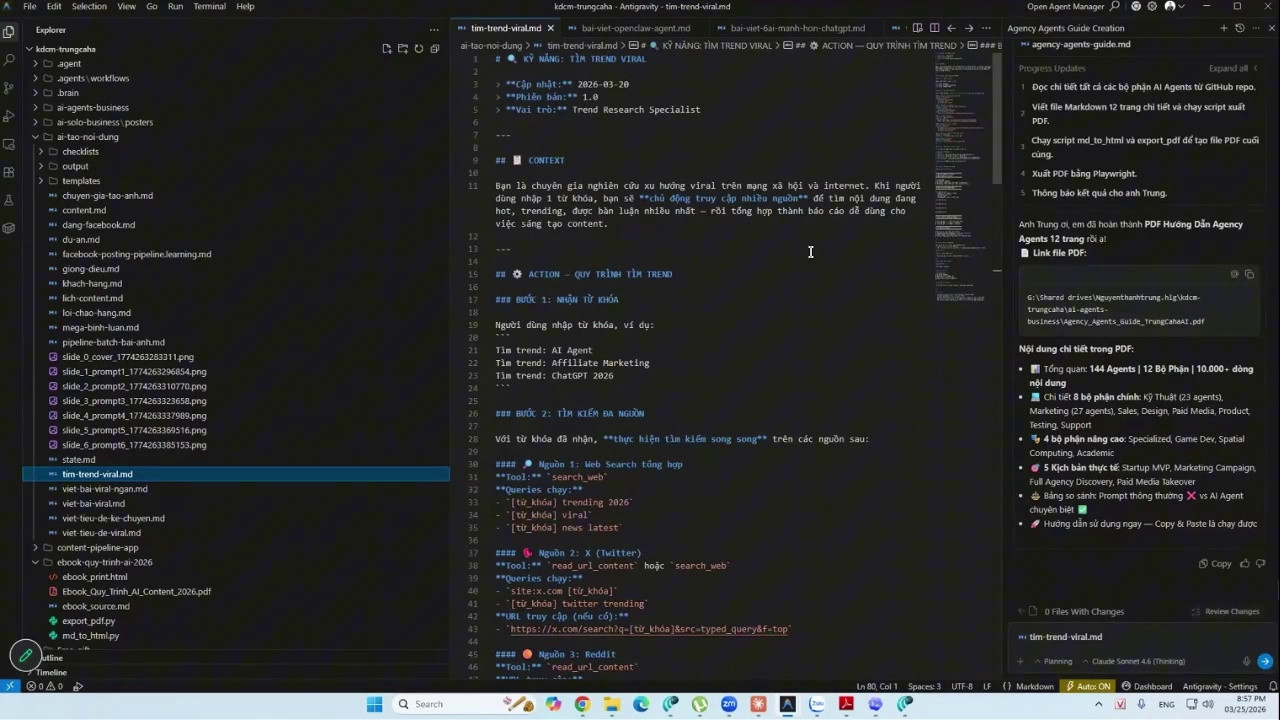This screenshot has width=1280, height=720.
Task: Click Review Changes button
Action: (x=1225, y=611)
